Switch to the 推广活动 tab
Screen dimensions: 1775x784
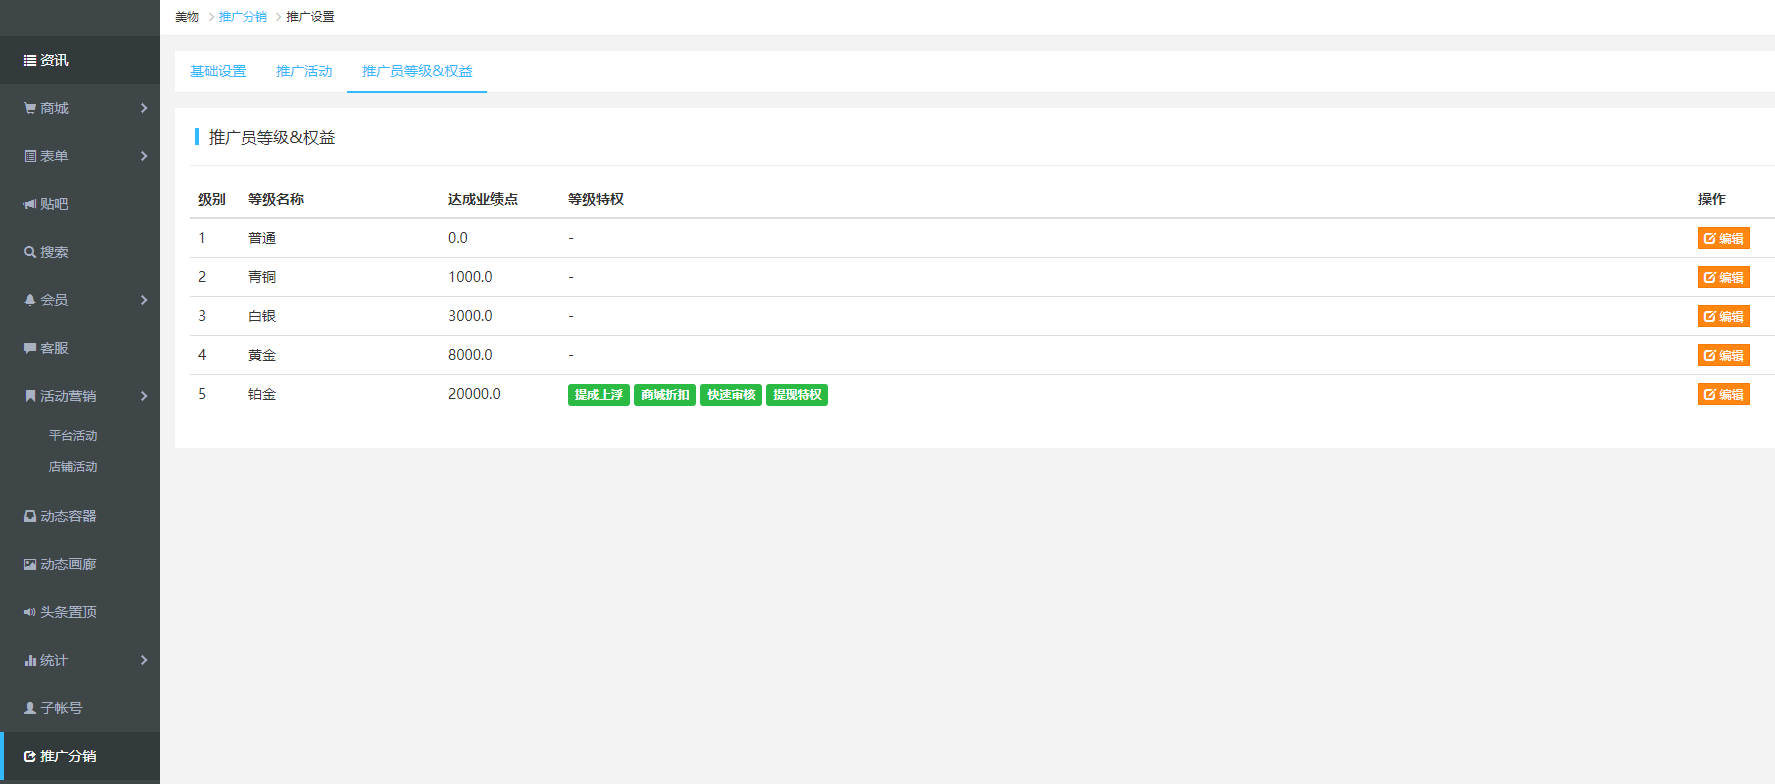click(304, 71)
